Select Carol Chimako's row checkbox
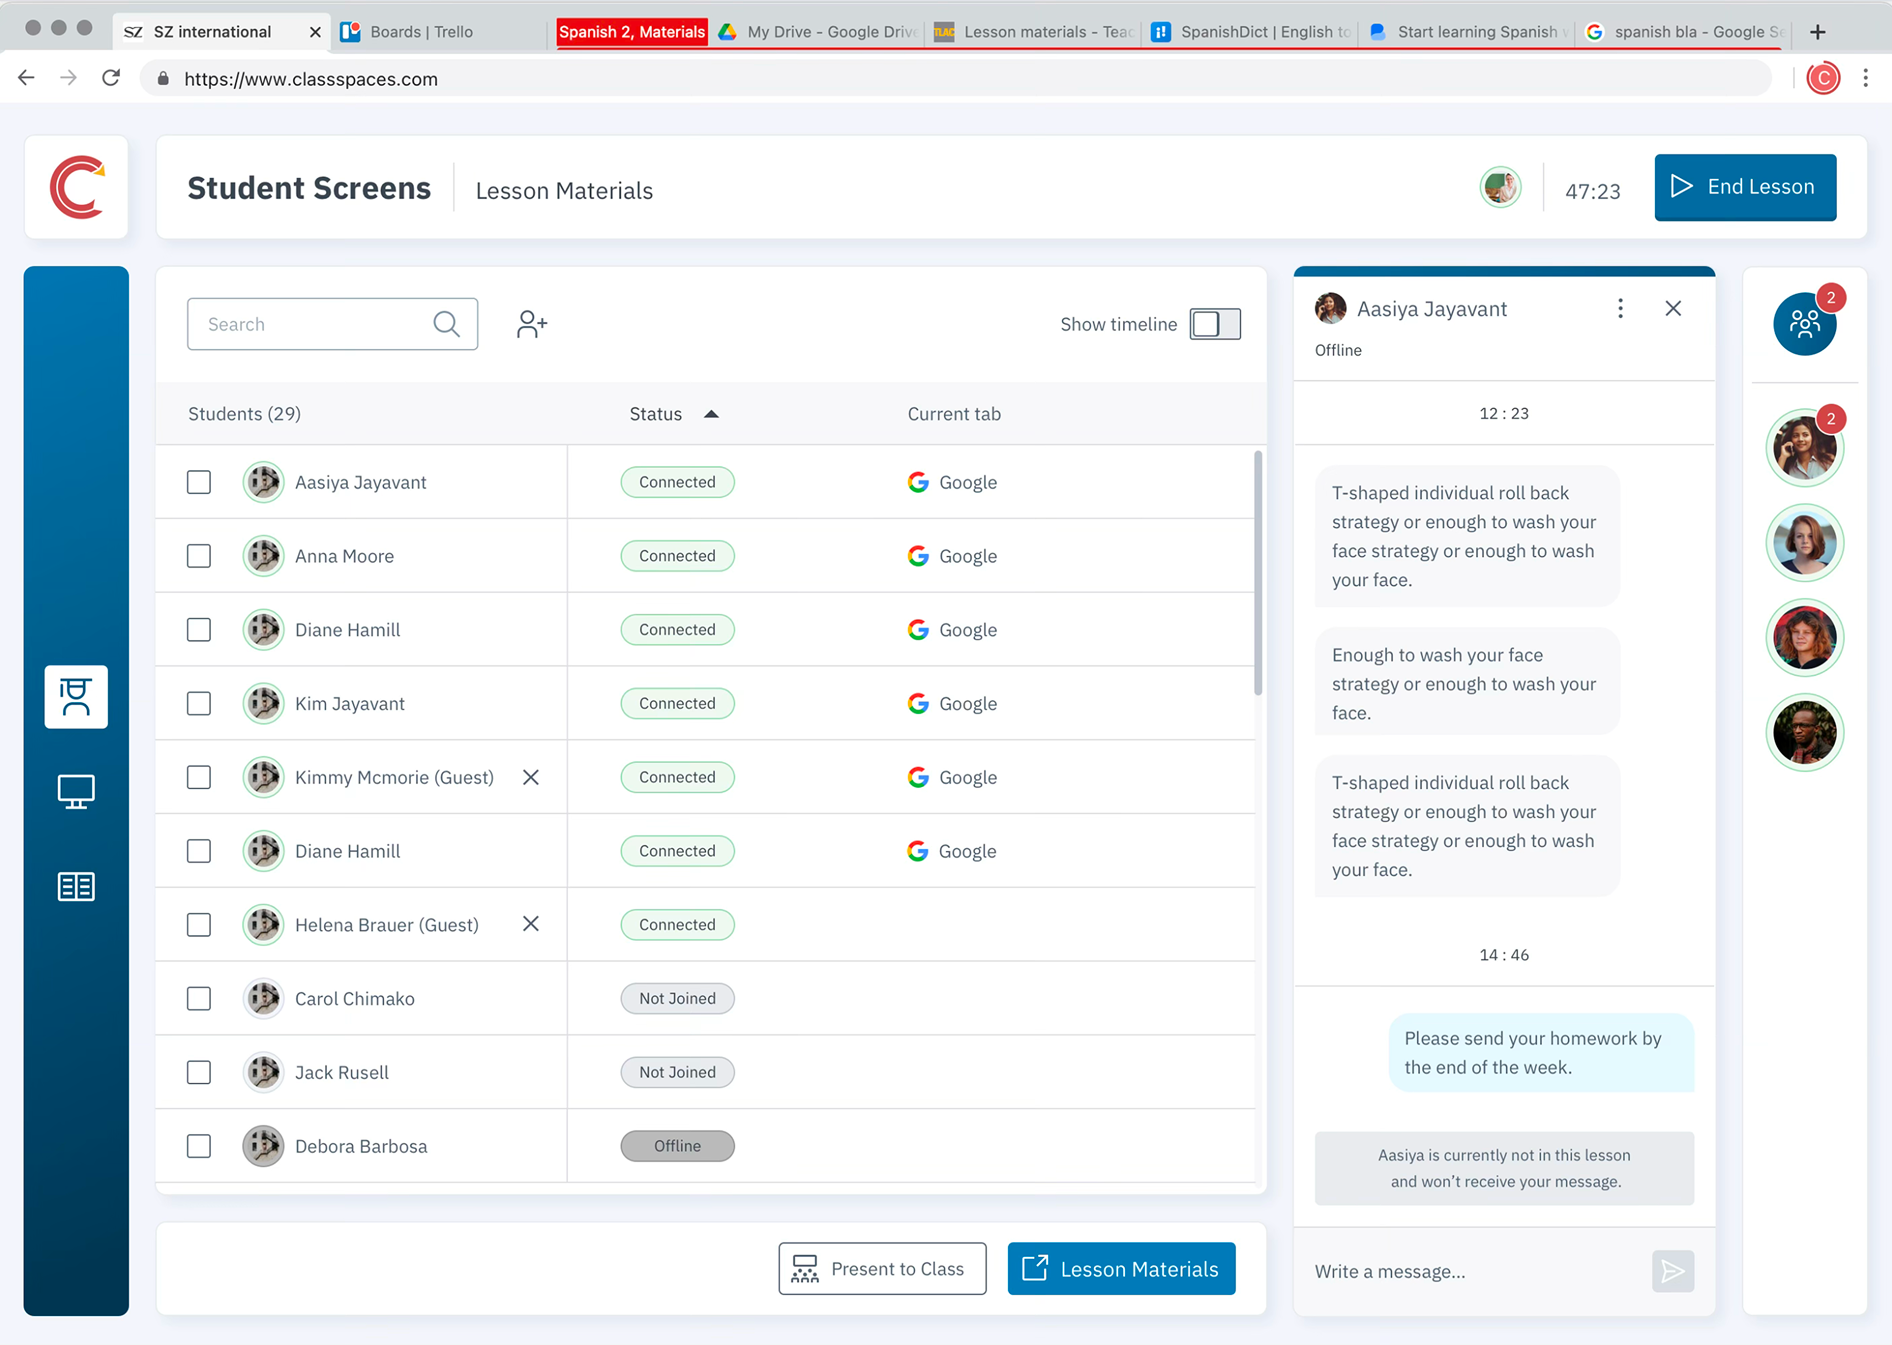 pyautogui.click(x=198, y=998)
